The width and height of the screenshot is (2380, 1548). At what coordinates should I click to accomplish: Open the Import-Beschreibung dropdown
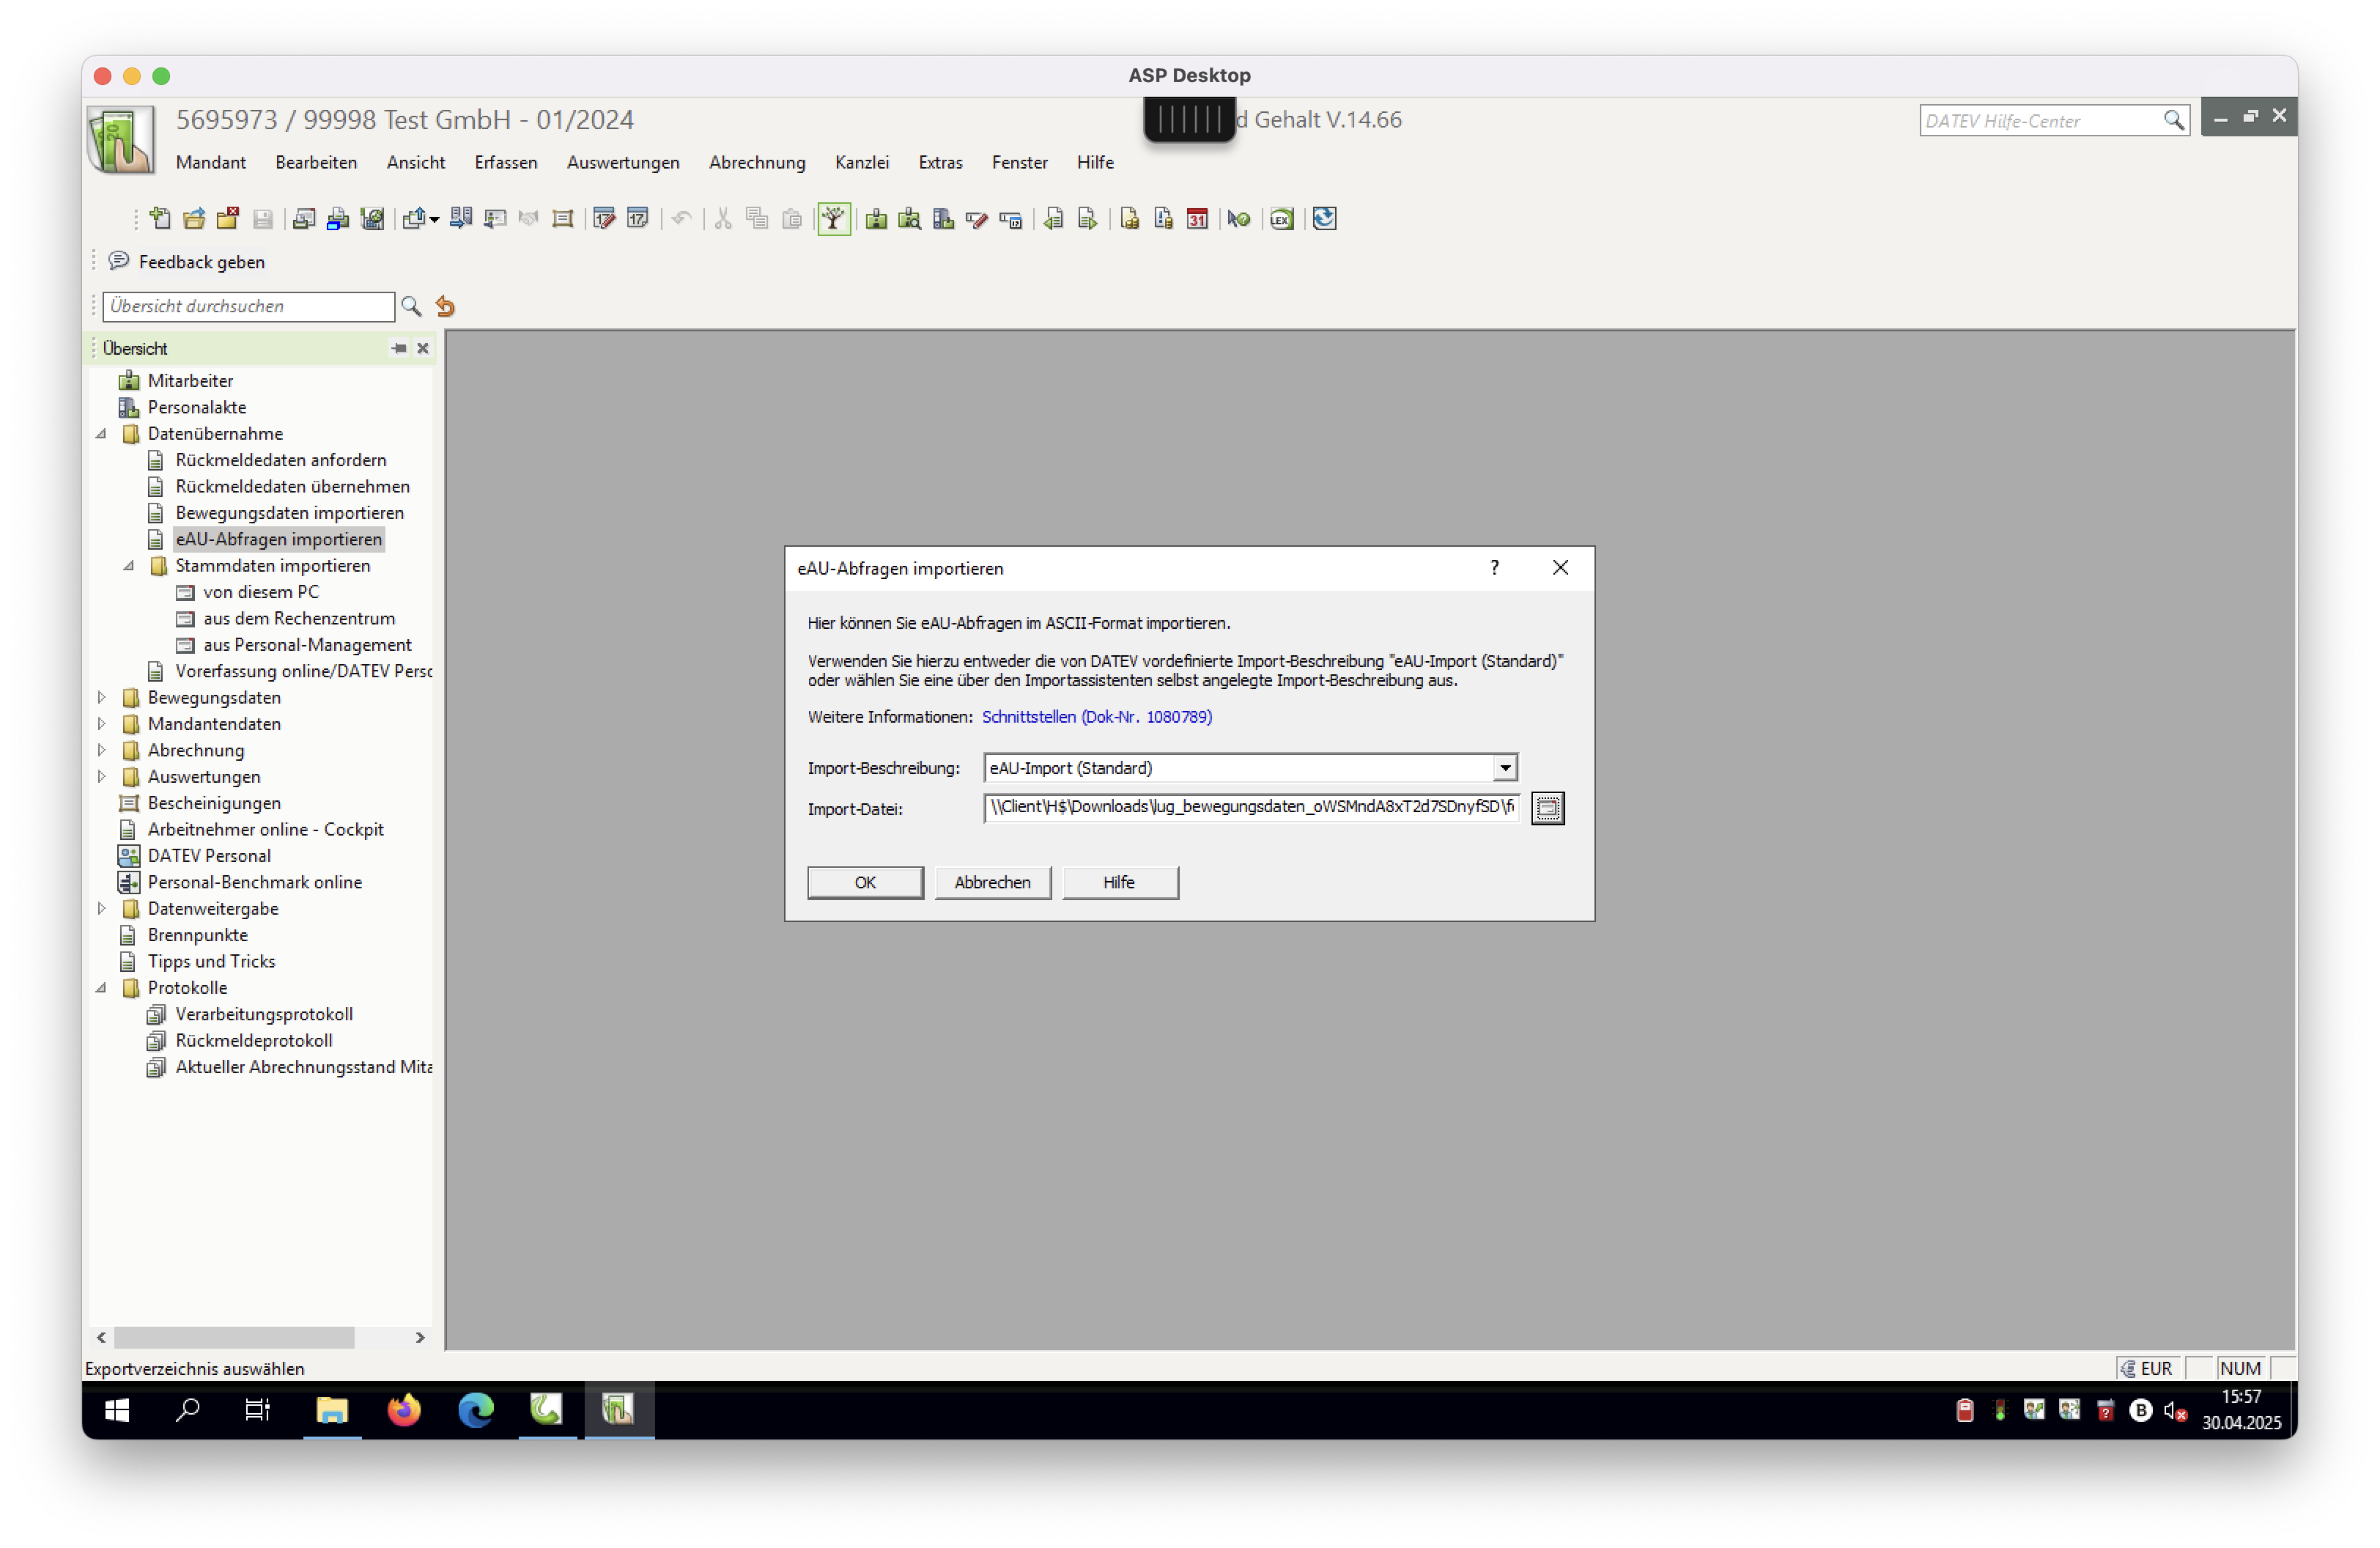tap(1504, 768)
